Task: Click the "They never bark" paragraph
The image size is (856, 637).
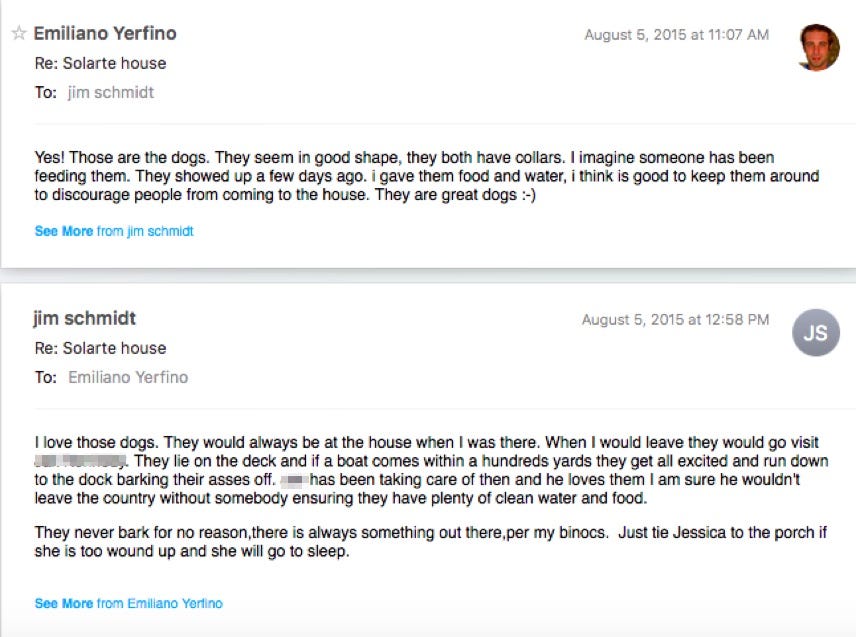Action: (x=430, y=542)
